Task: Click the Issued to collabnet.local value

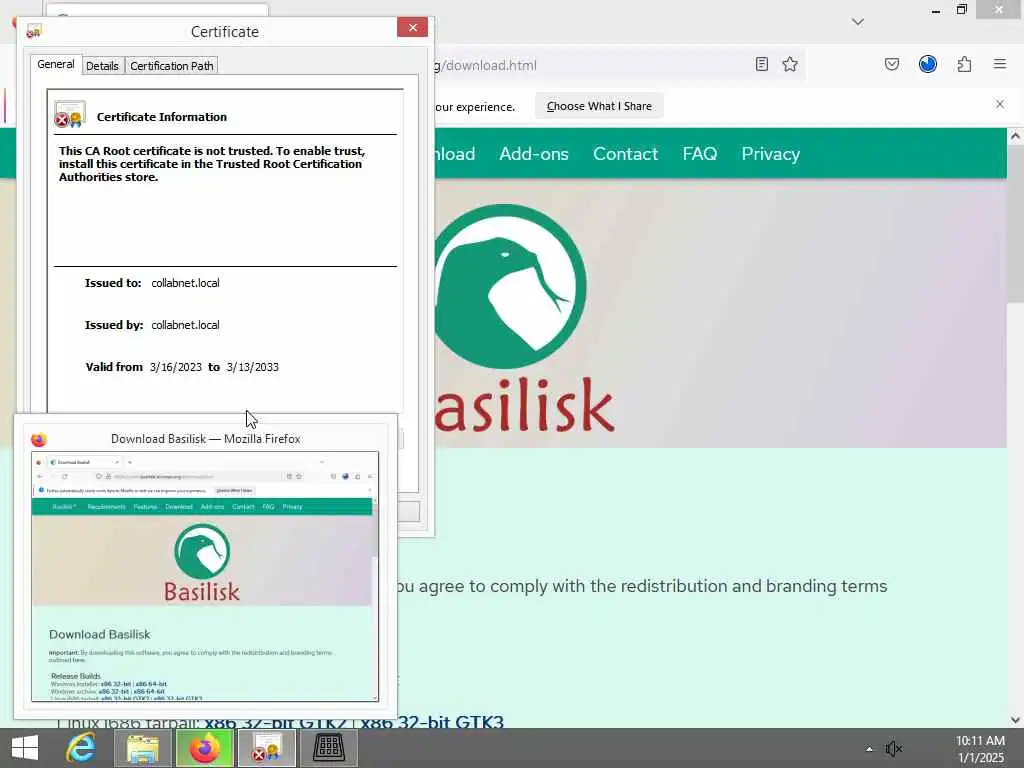Action: (x=185, y=283)
